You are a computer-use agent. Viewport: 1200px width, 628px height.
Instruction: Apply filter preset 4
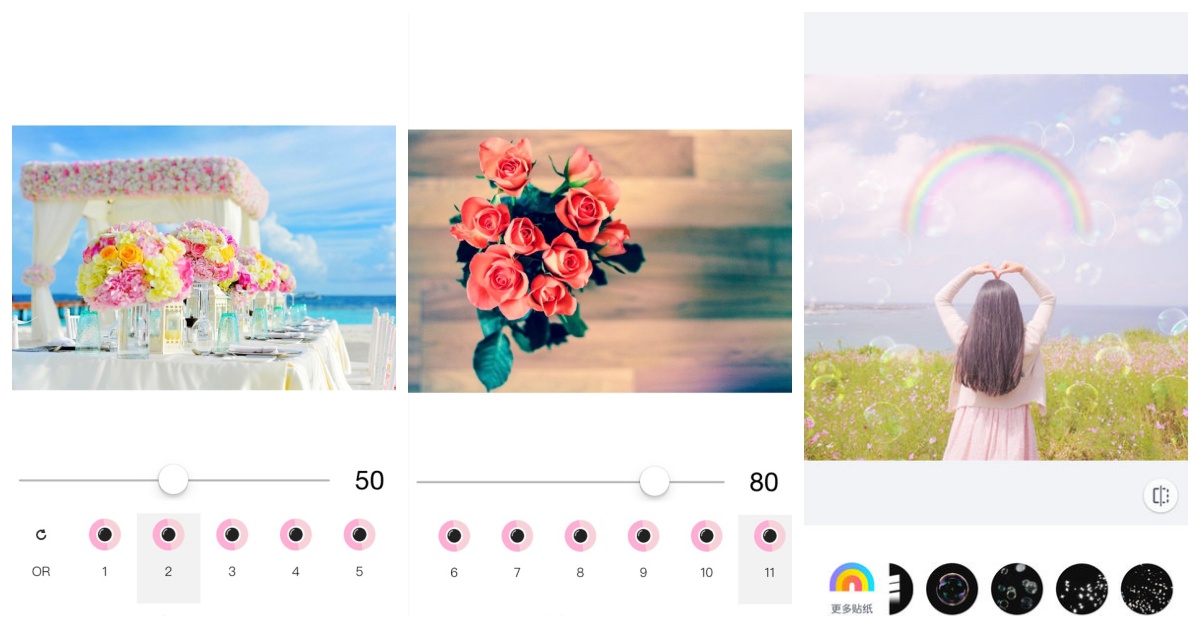click(296, 547)
